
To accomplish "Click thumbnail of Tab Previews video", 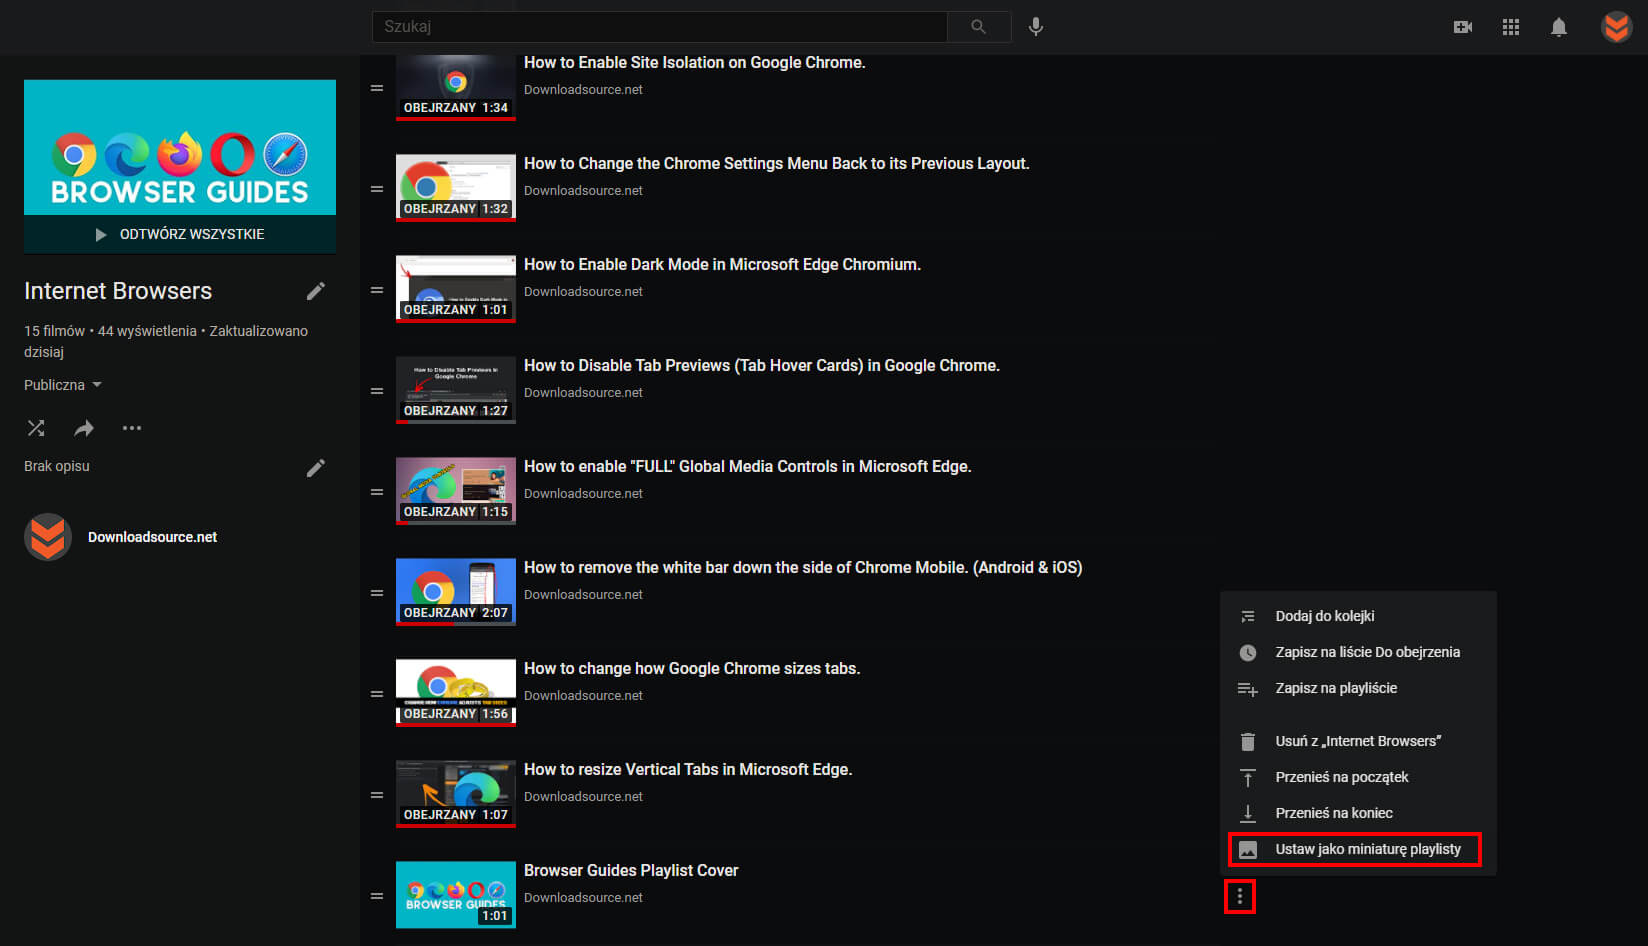I will click(x=456, y=390).
